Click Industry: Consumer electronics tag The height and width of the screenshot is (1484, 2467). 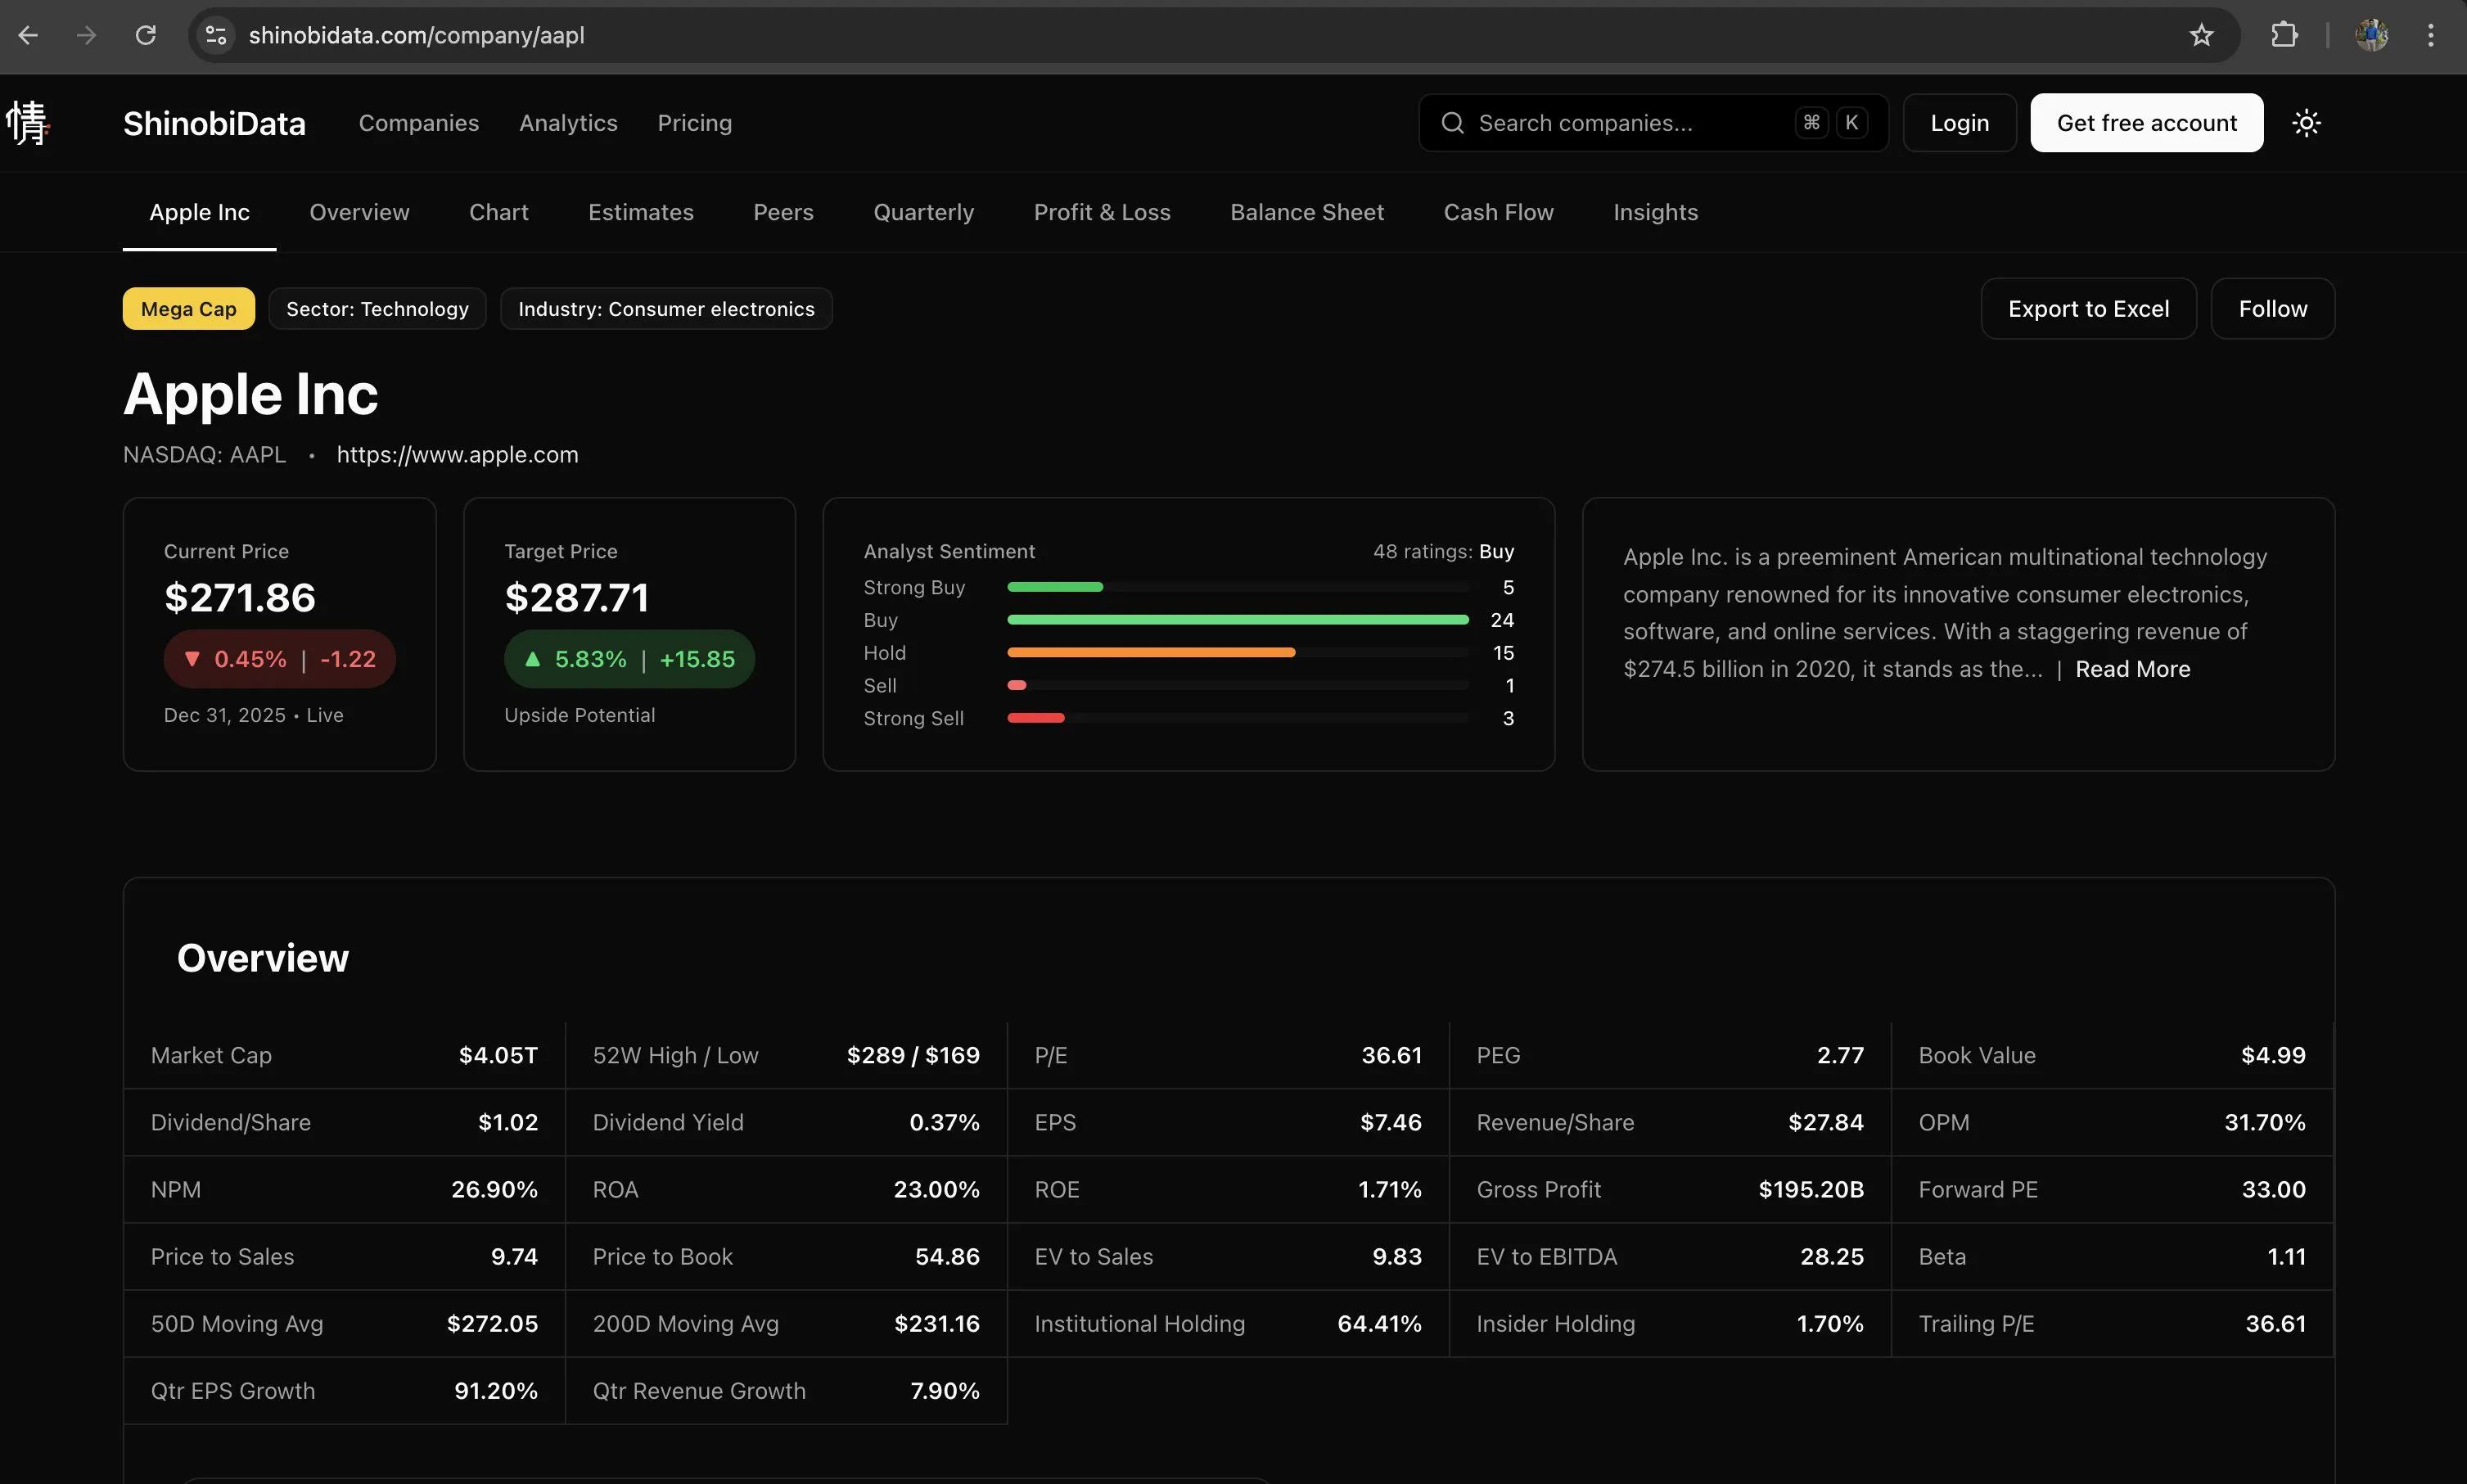666,309
